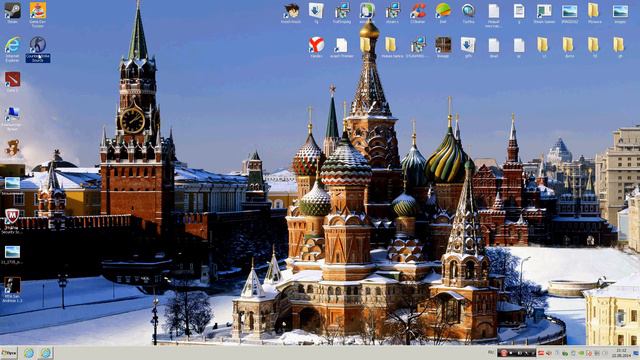
Task: Launch the GTA San Andreas shortcut
Action: tap(12, 289)
